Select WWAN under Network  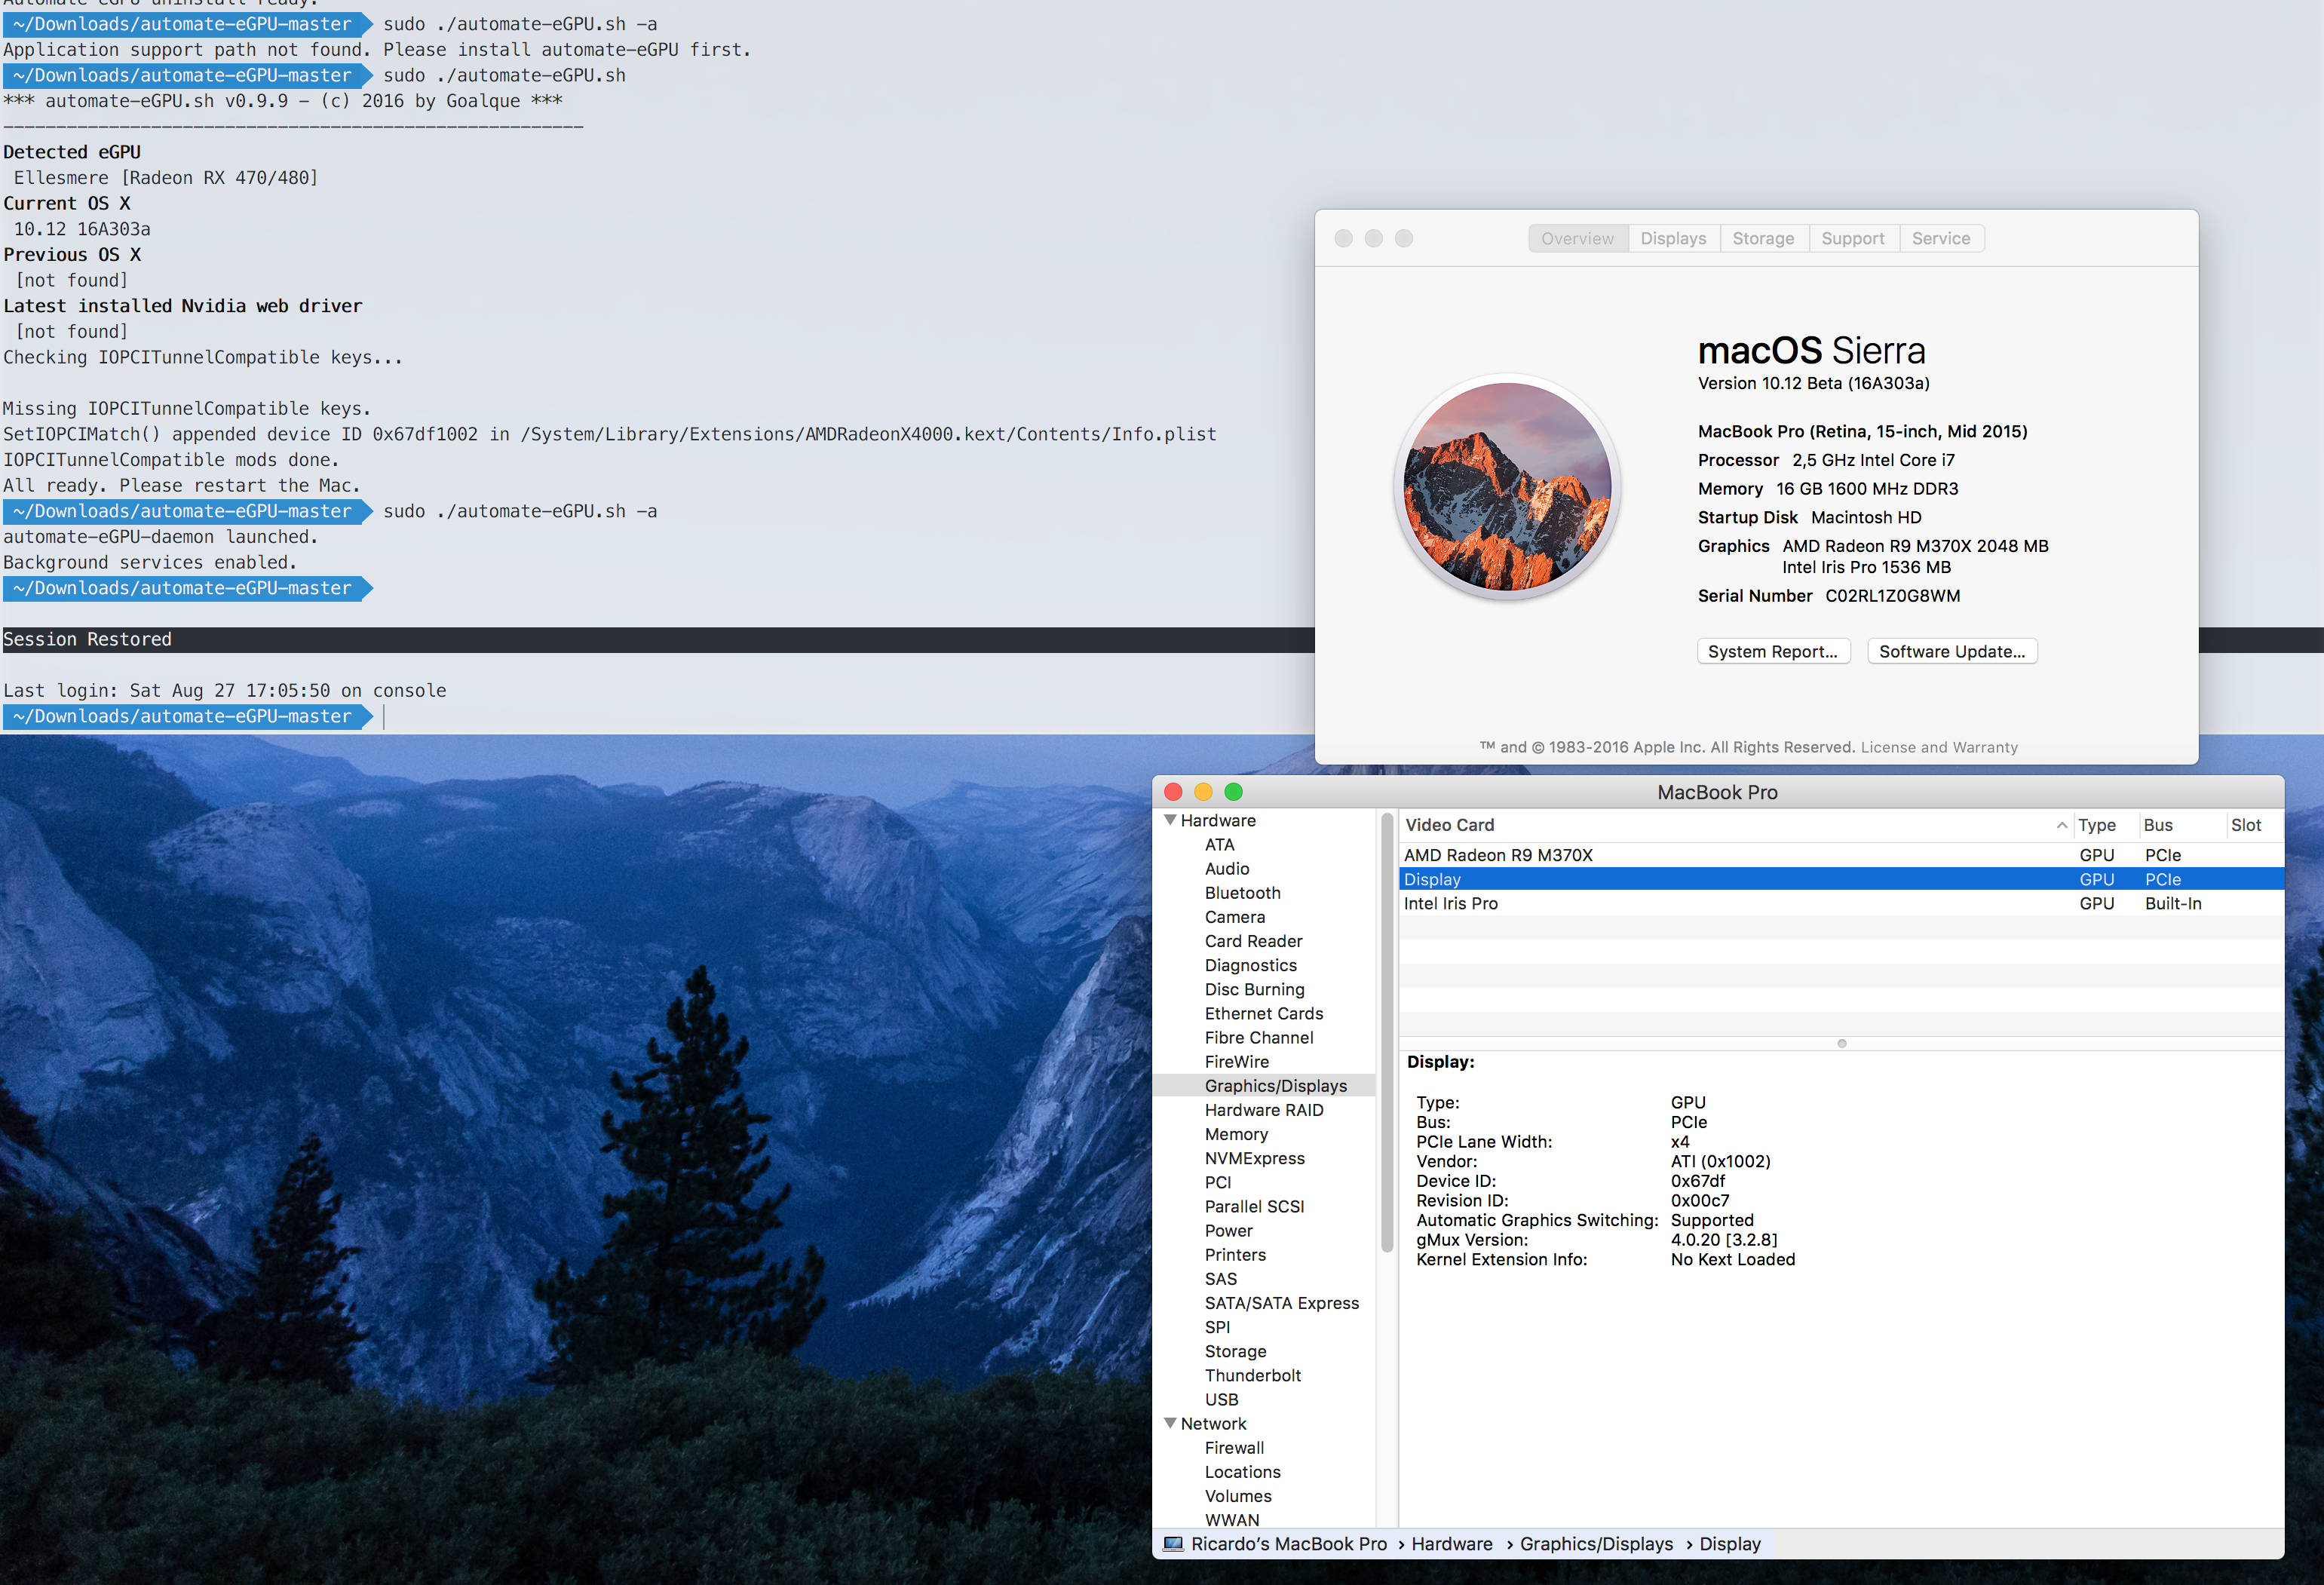(1232, 1520)
